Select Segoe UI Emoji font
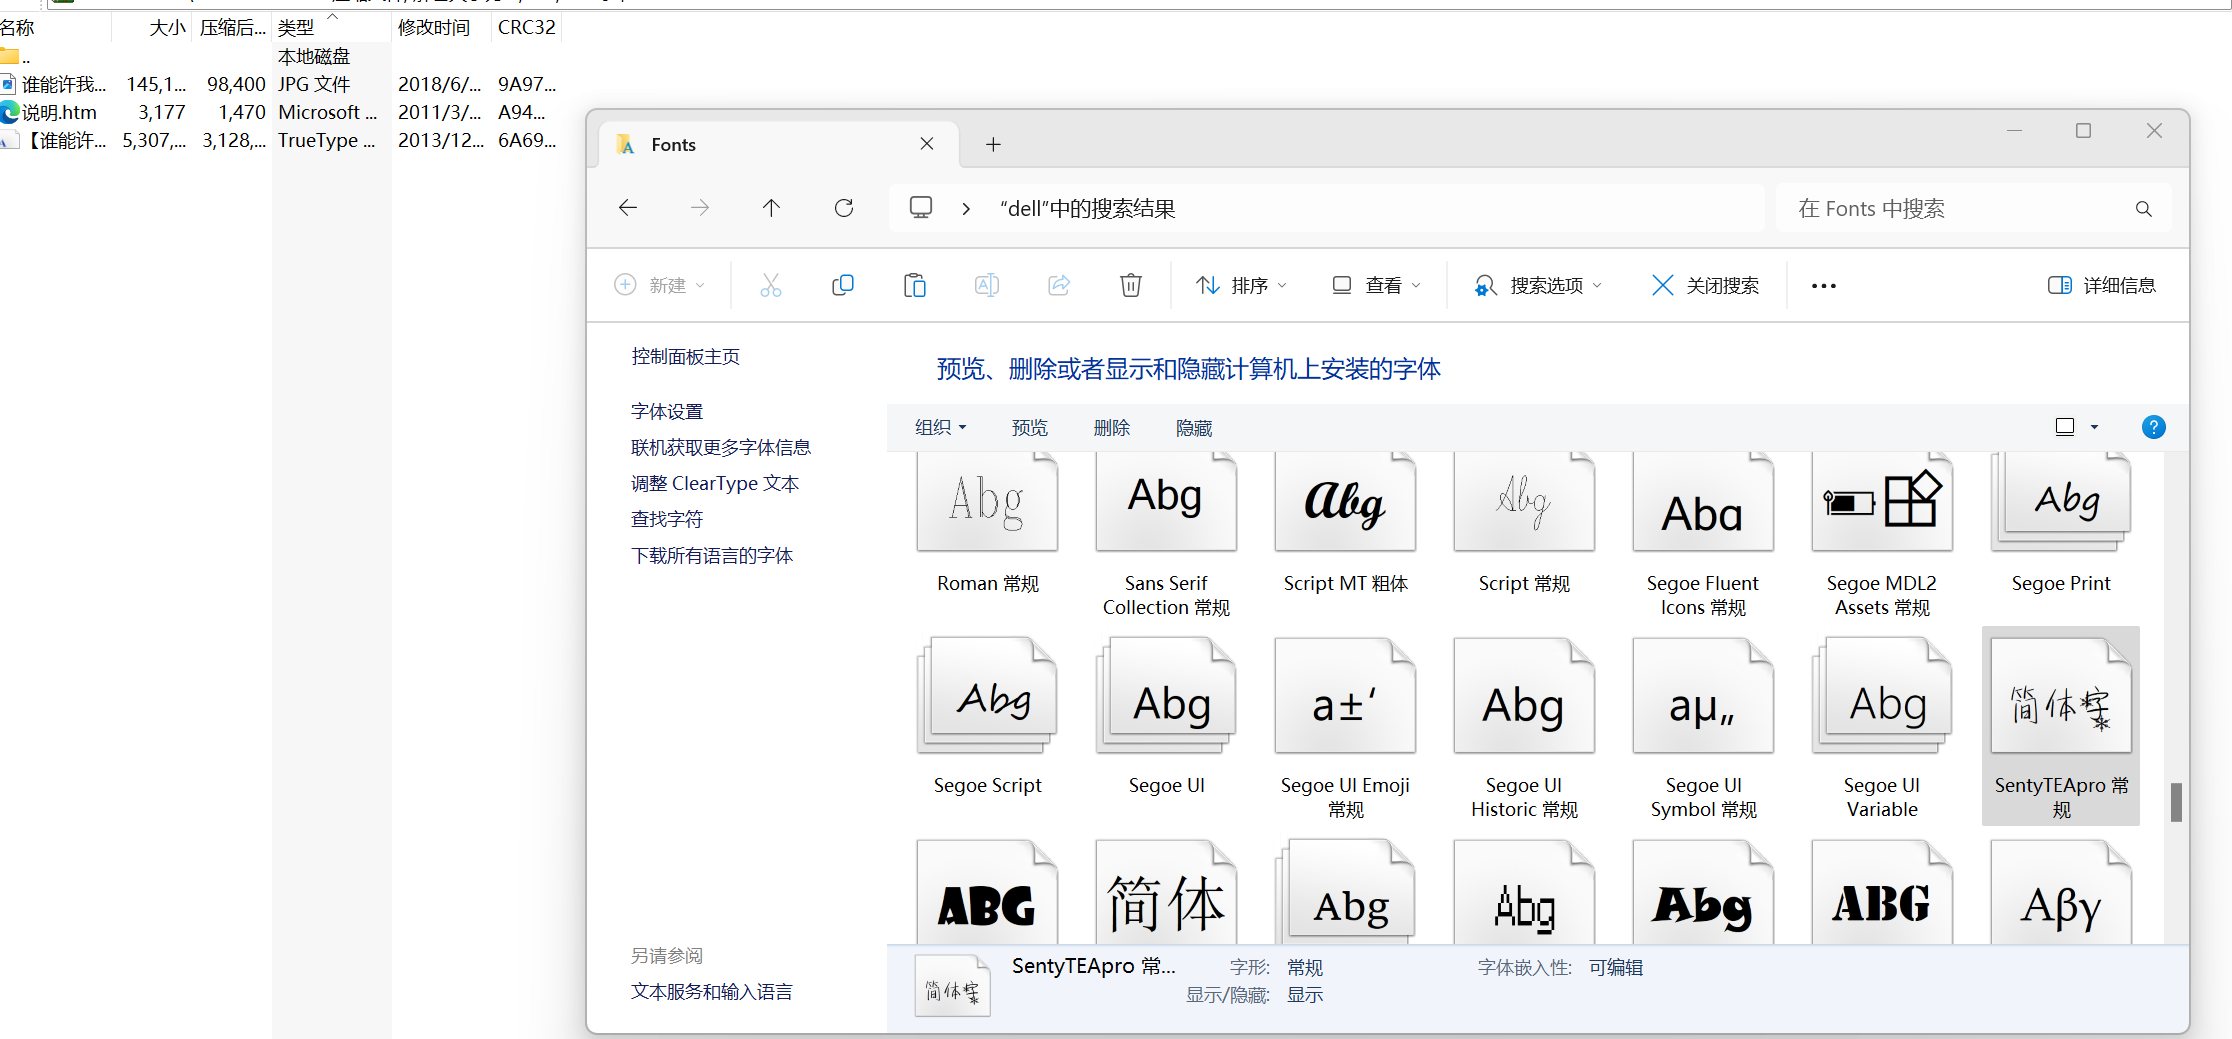This screenshot has height=1039, width=2232. pos(1345,729)
